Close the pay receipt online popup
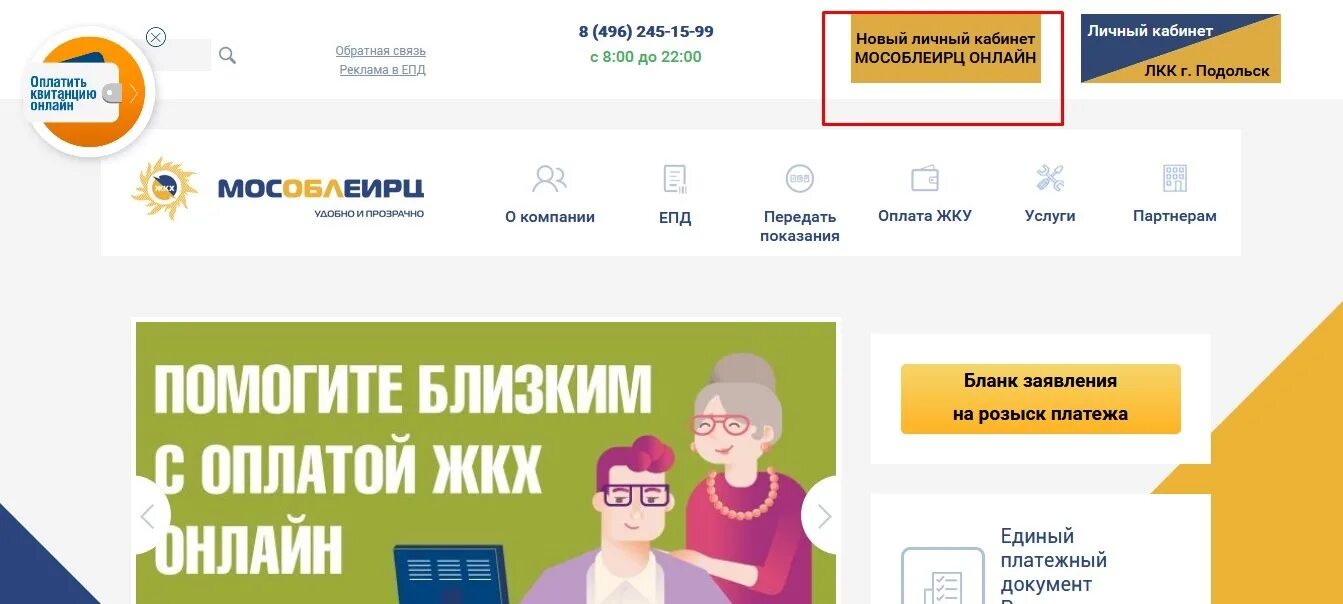This screenshot has width=1343, height=604. click(156, 37)
